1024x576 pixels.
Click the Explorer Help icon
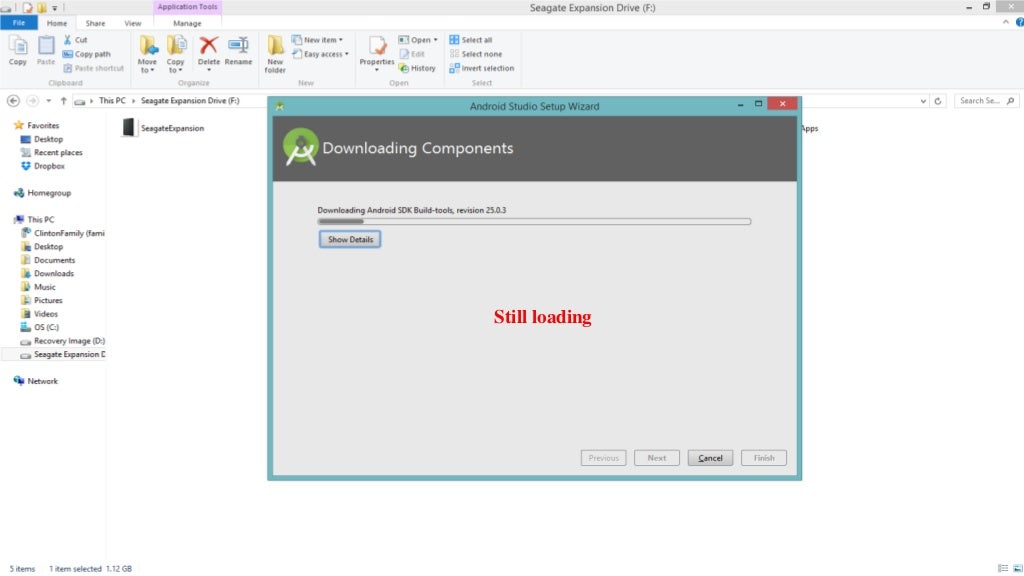[1019, 22]
